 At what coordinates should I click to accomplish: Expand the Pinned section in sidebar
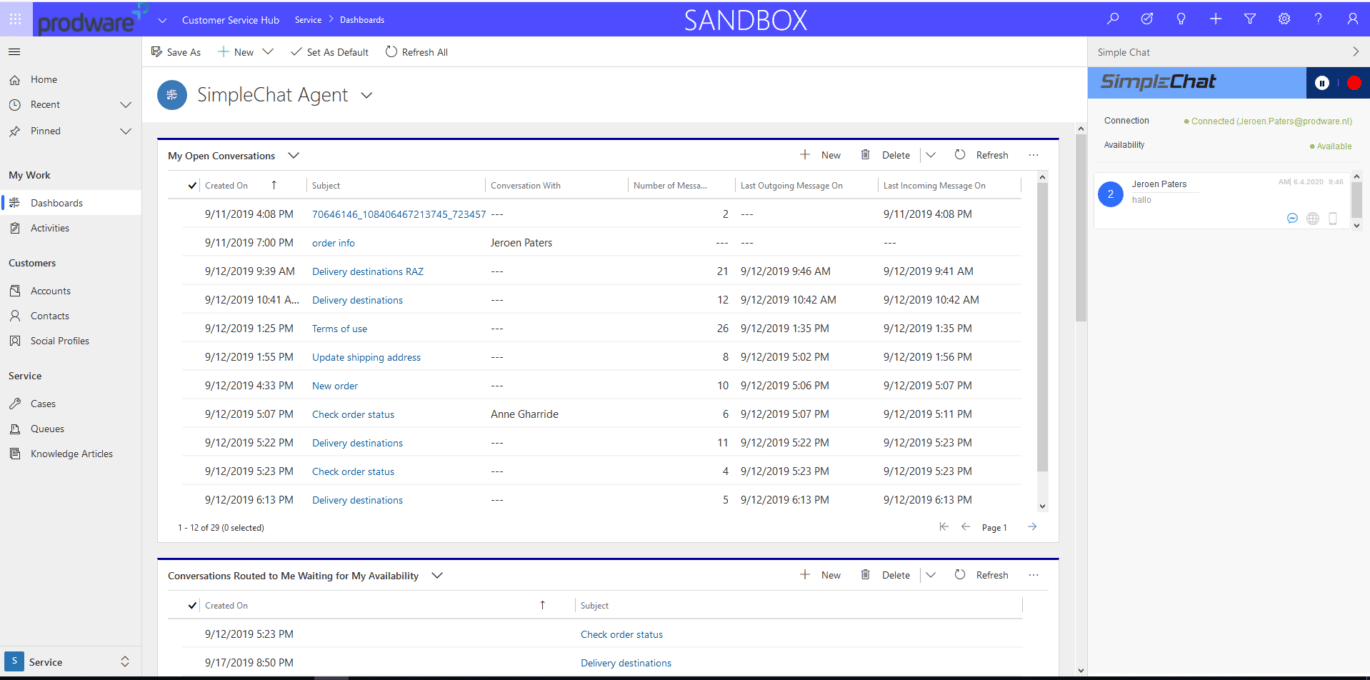tap(125, 131)
